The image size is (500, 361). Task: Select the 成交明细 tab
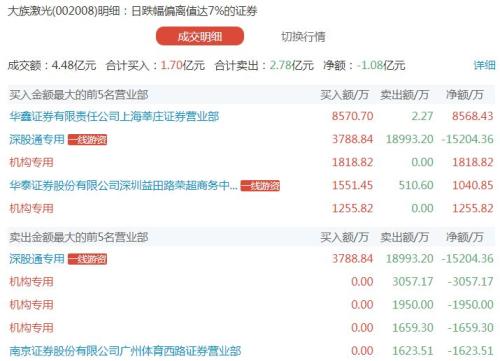[200, 36]
